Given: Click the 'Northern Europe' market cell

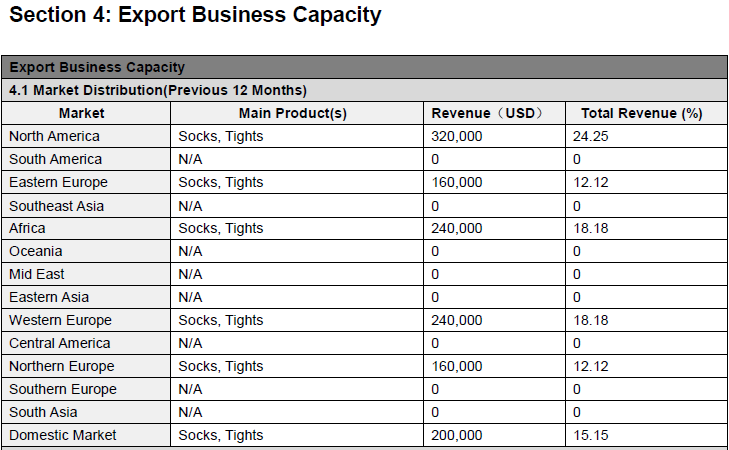Looking at the screenshot, I should pos(62,366).
